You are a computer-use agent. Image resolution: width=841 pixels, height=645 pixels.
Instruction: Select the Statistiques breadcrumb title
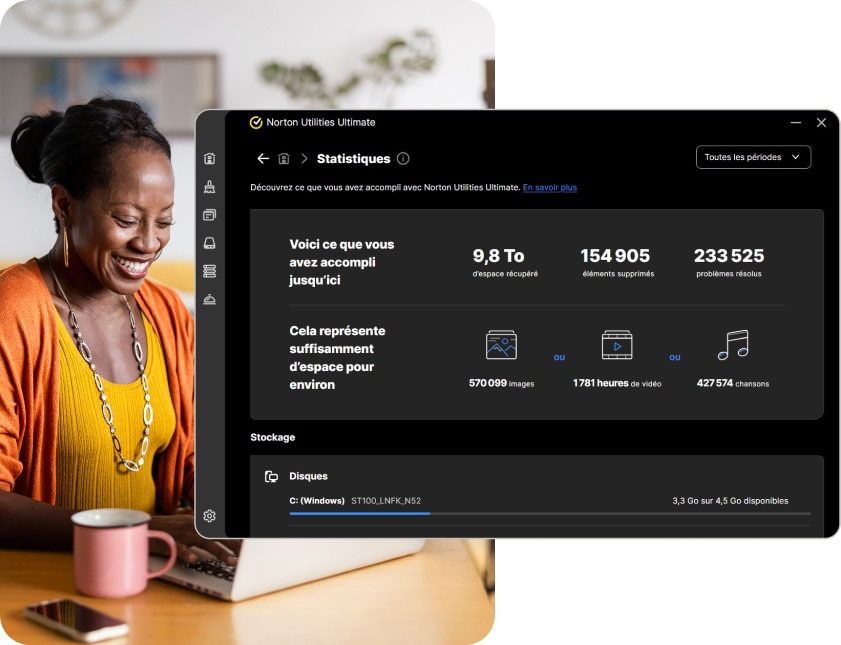352,158
